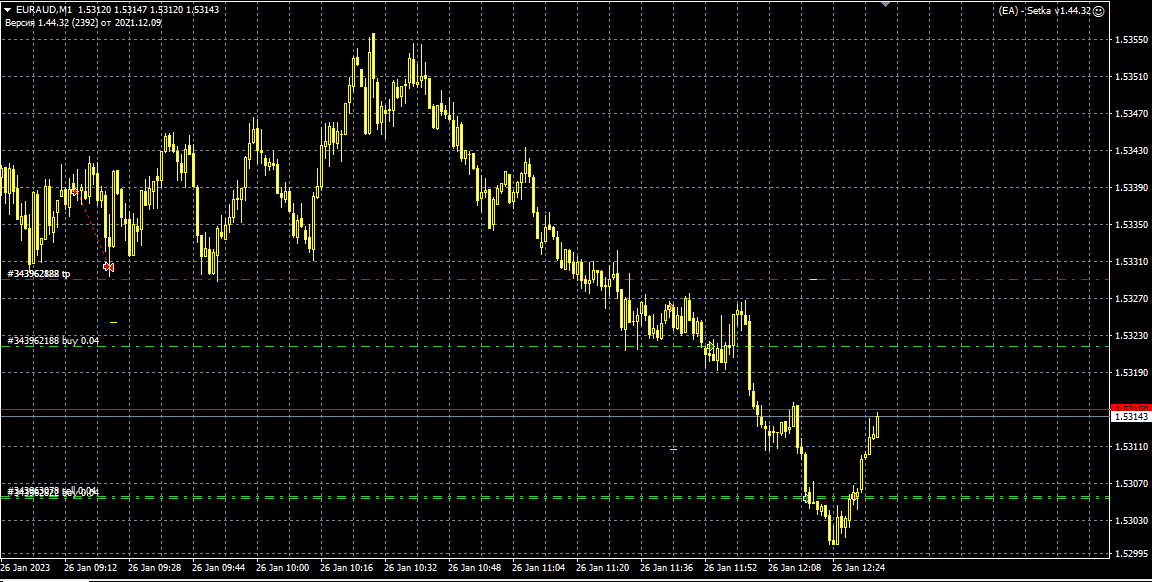The width and height of the screenshot is (1152, 582).
Task: Click the Expert Advisor smiley face icon
Action: [x=1098, y=11]
